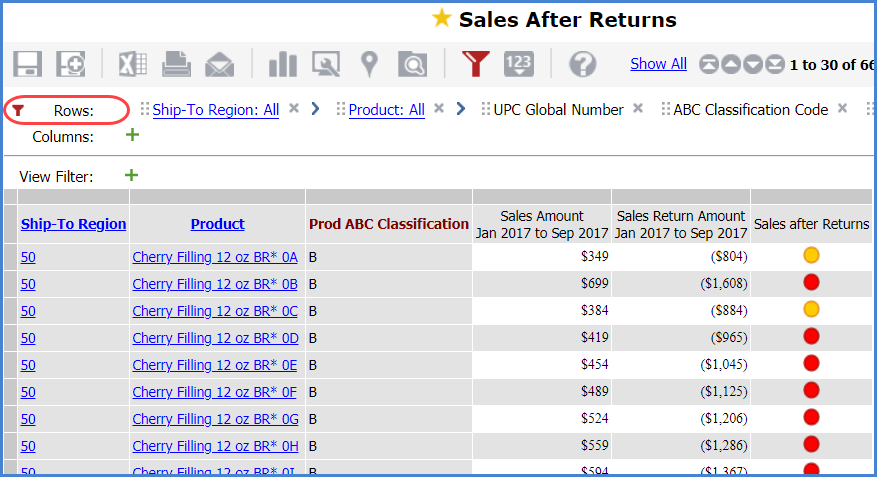Screen dimensions: 877x477
Task: Toggle the red filter funnel icon
Action: [x=475, y=64]
